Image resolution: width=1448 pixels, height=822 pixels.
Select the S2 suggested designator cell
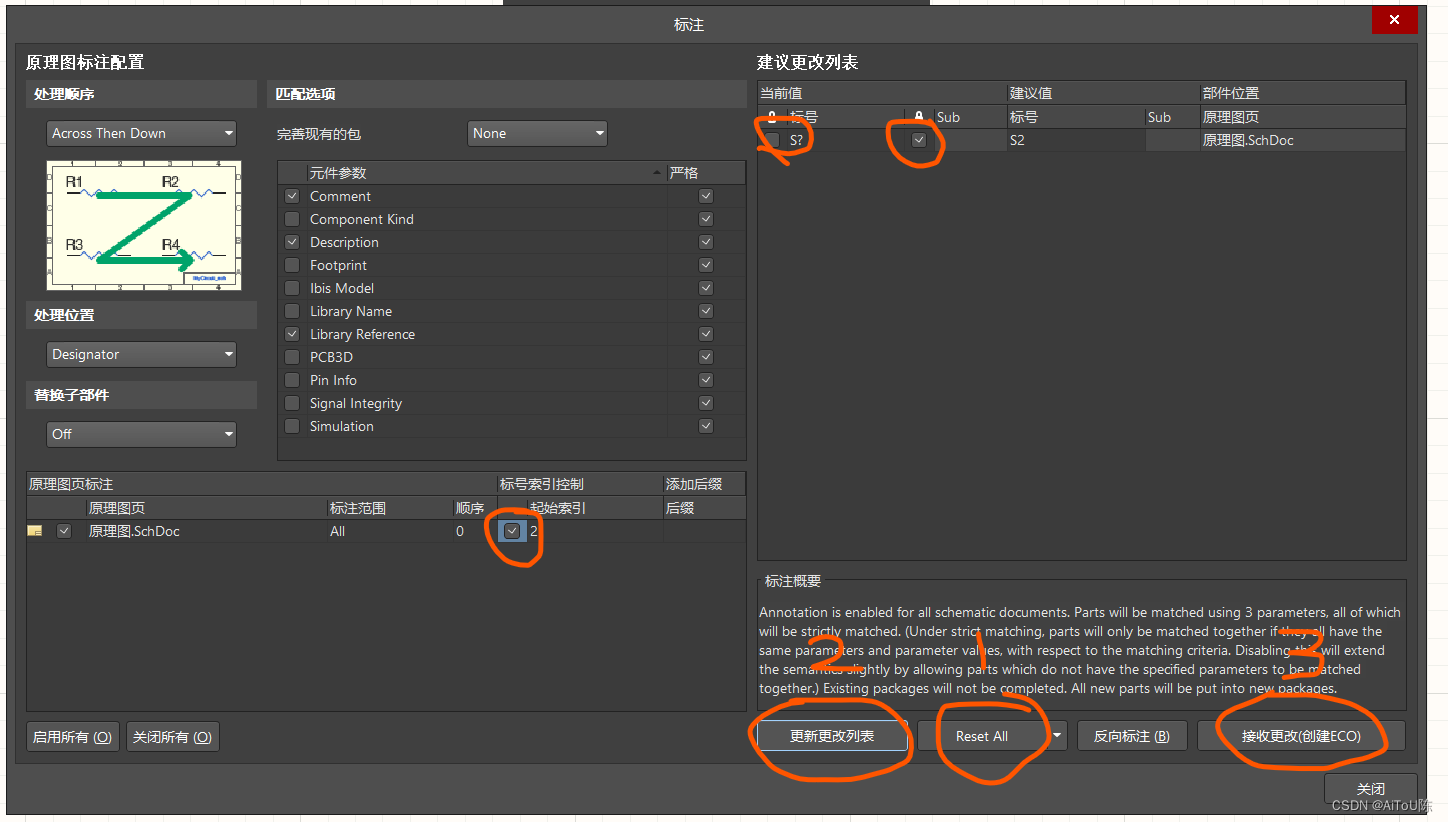(1075, 140)
